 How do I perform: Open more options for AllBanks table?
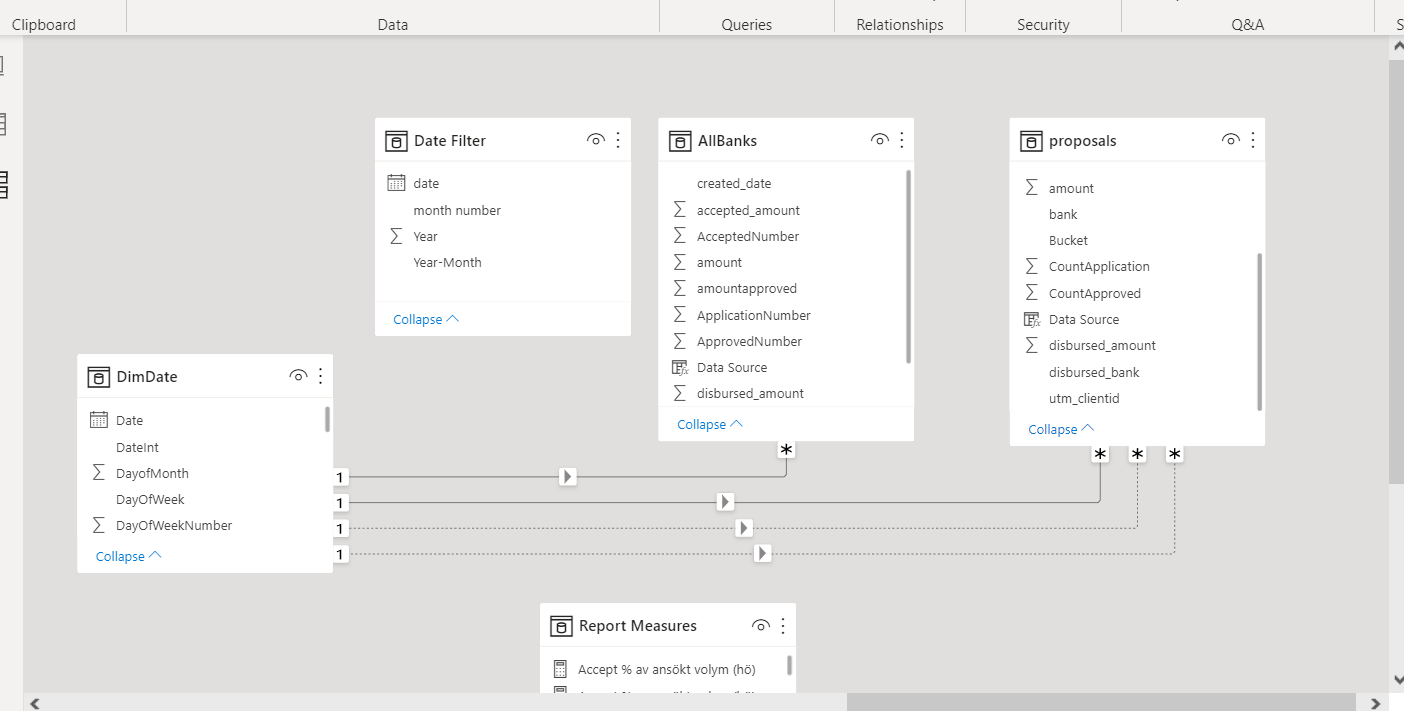902,140
